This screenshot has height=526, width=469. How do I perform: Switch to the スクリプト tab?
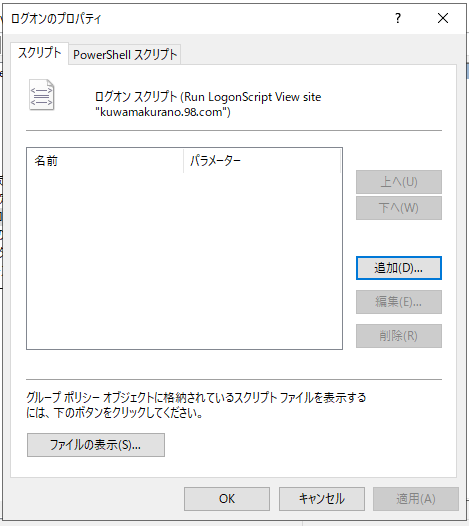point(40,53)
